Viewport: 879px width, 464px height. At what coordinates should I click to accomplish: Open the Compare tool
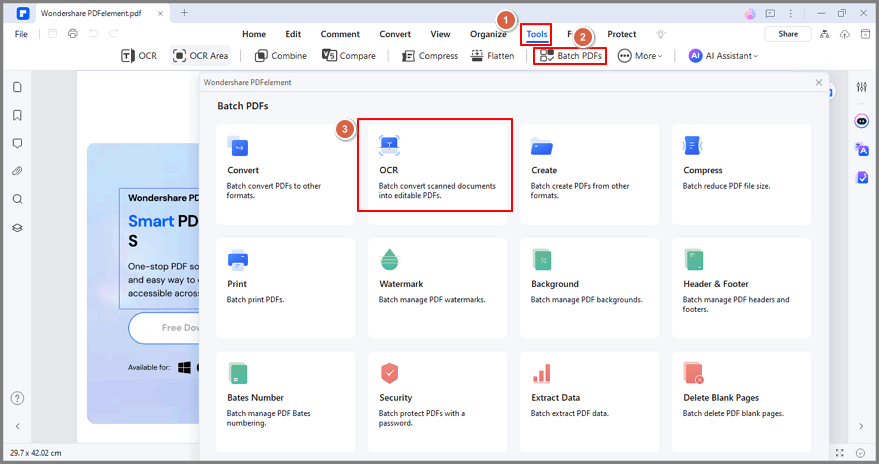349,55
